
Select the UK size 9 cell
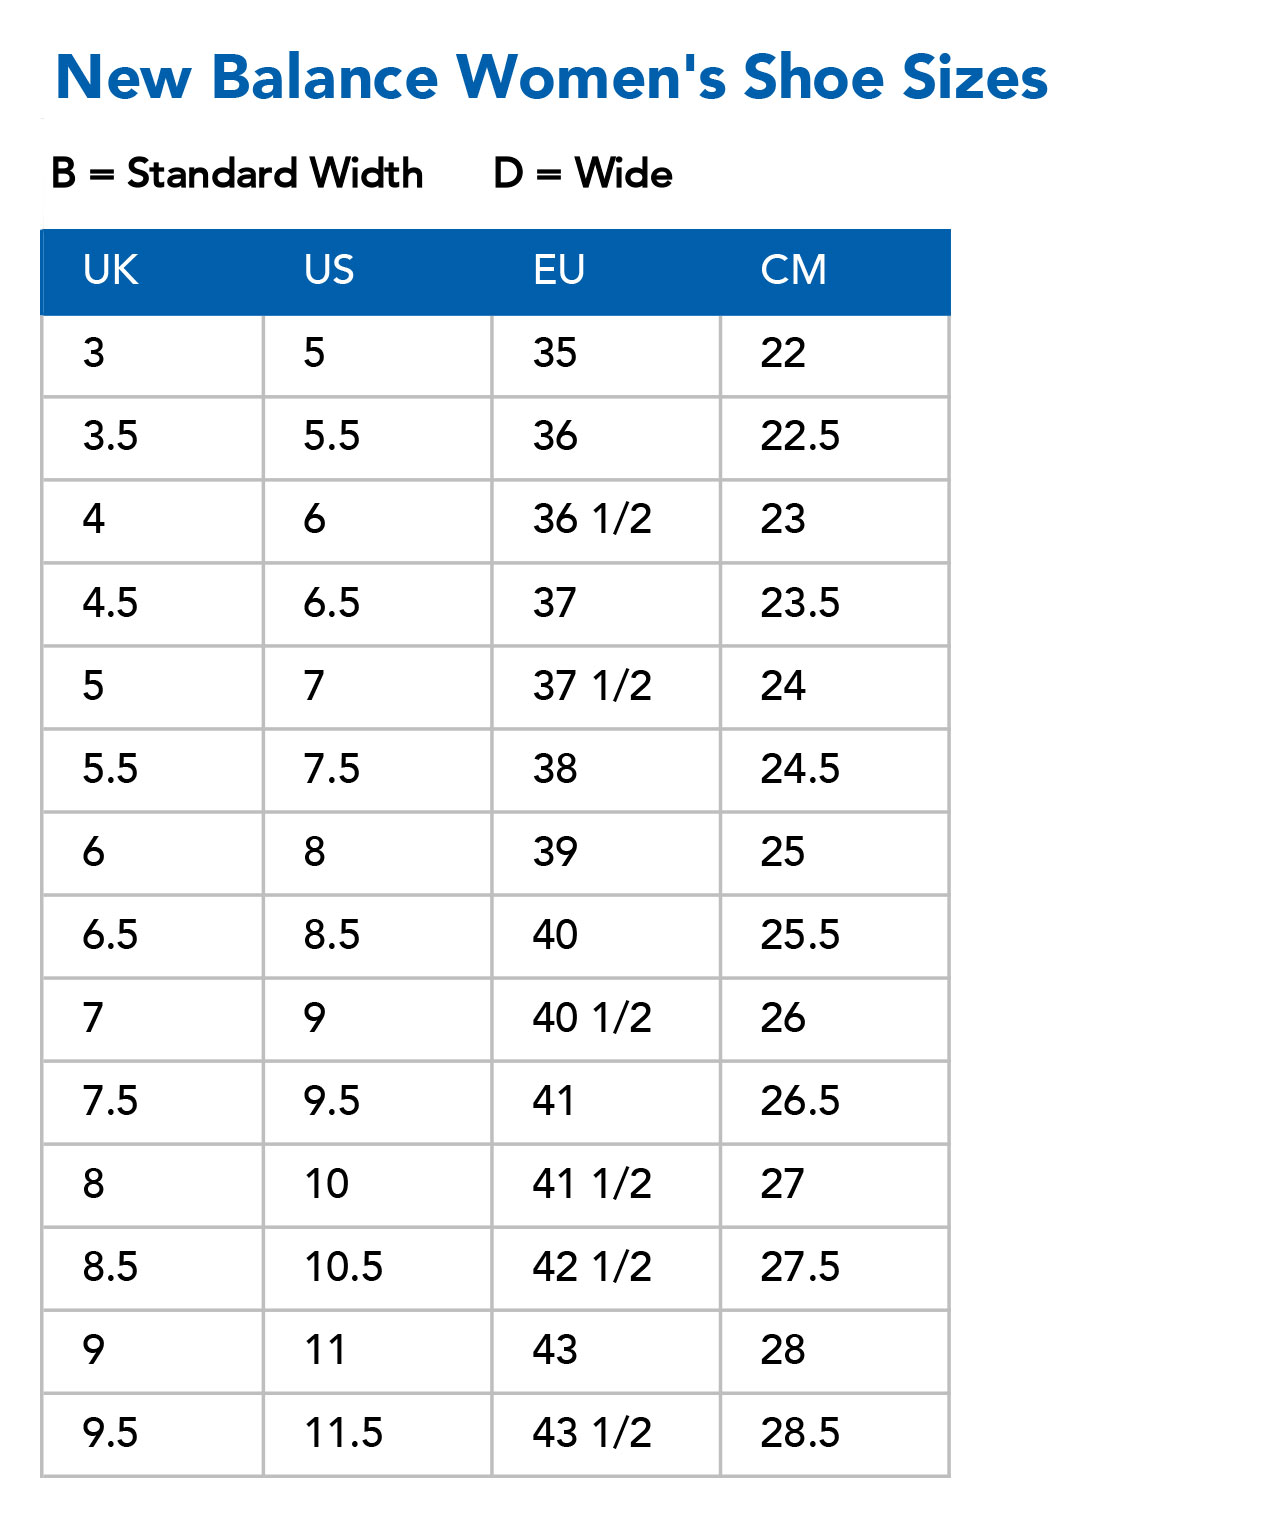pos(153,1352)
